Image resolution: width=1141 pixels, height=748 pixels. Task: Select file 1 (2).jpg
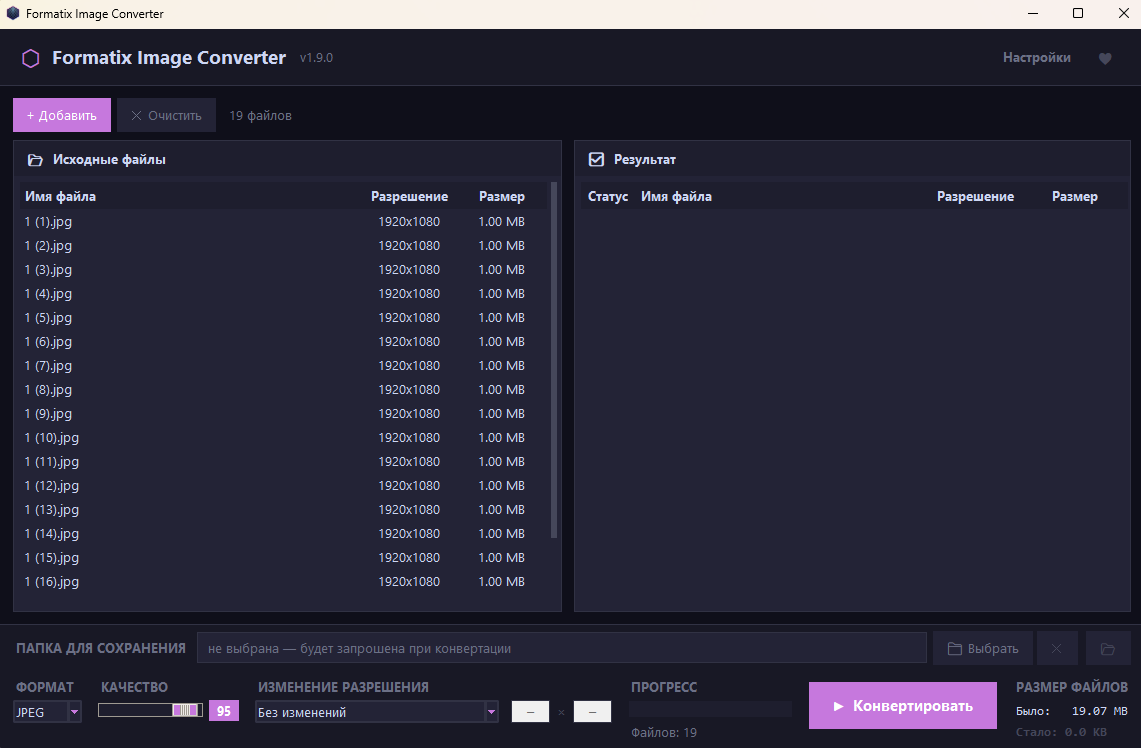[x=285, y=245]
